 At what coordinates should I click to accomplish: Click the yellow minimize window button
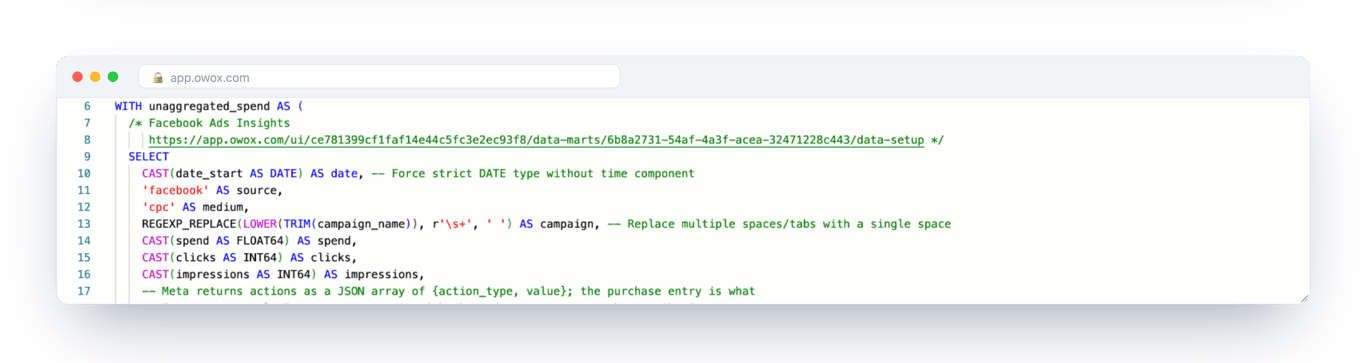[96, 77]
